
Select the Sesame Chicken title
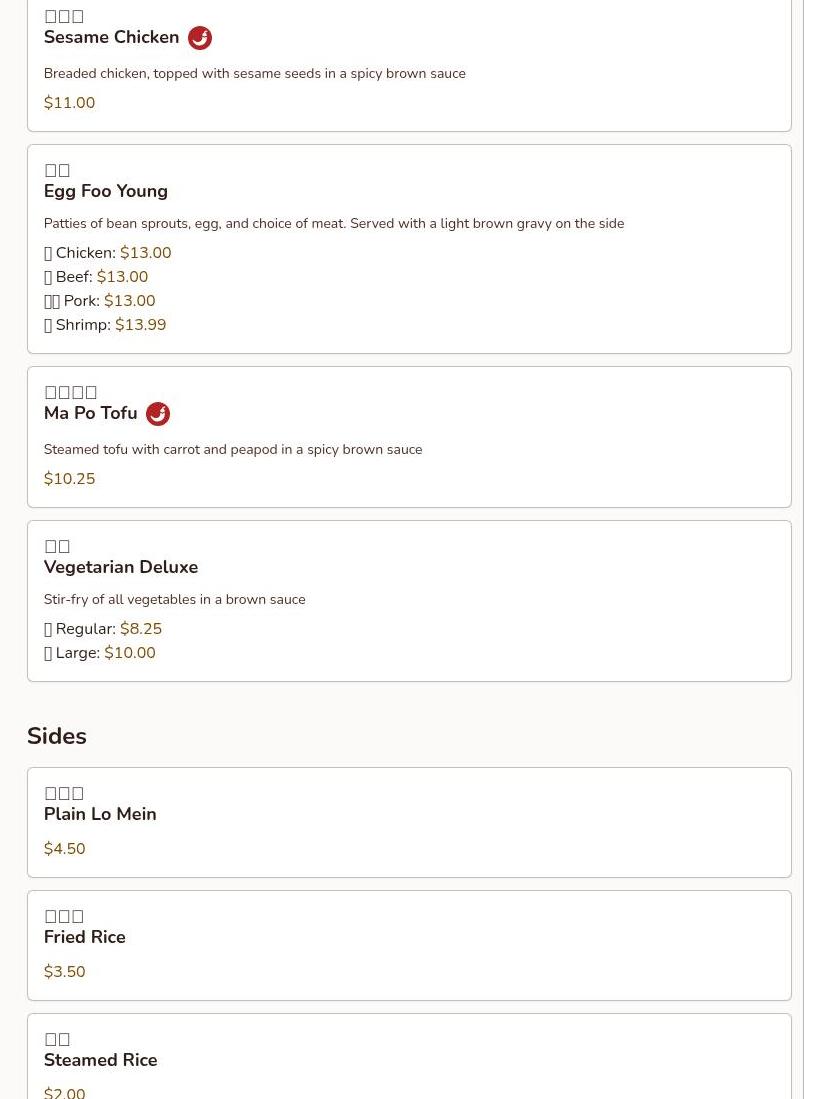[x=111, y=37]
